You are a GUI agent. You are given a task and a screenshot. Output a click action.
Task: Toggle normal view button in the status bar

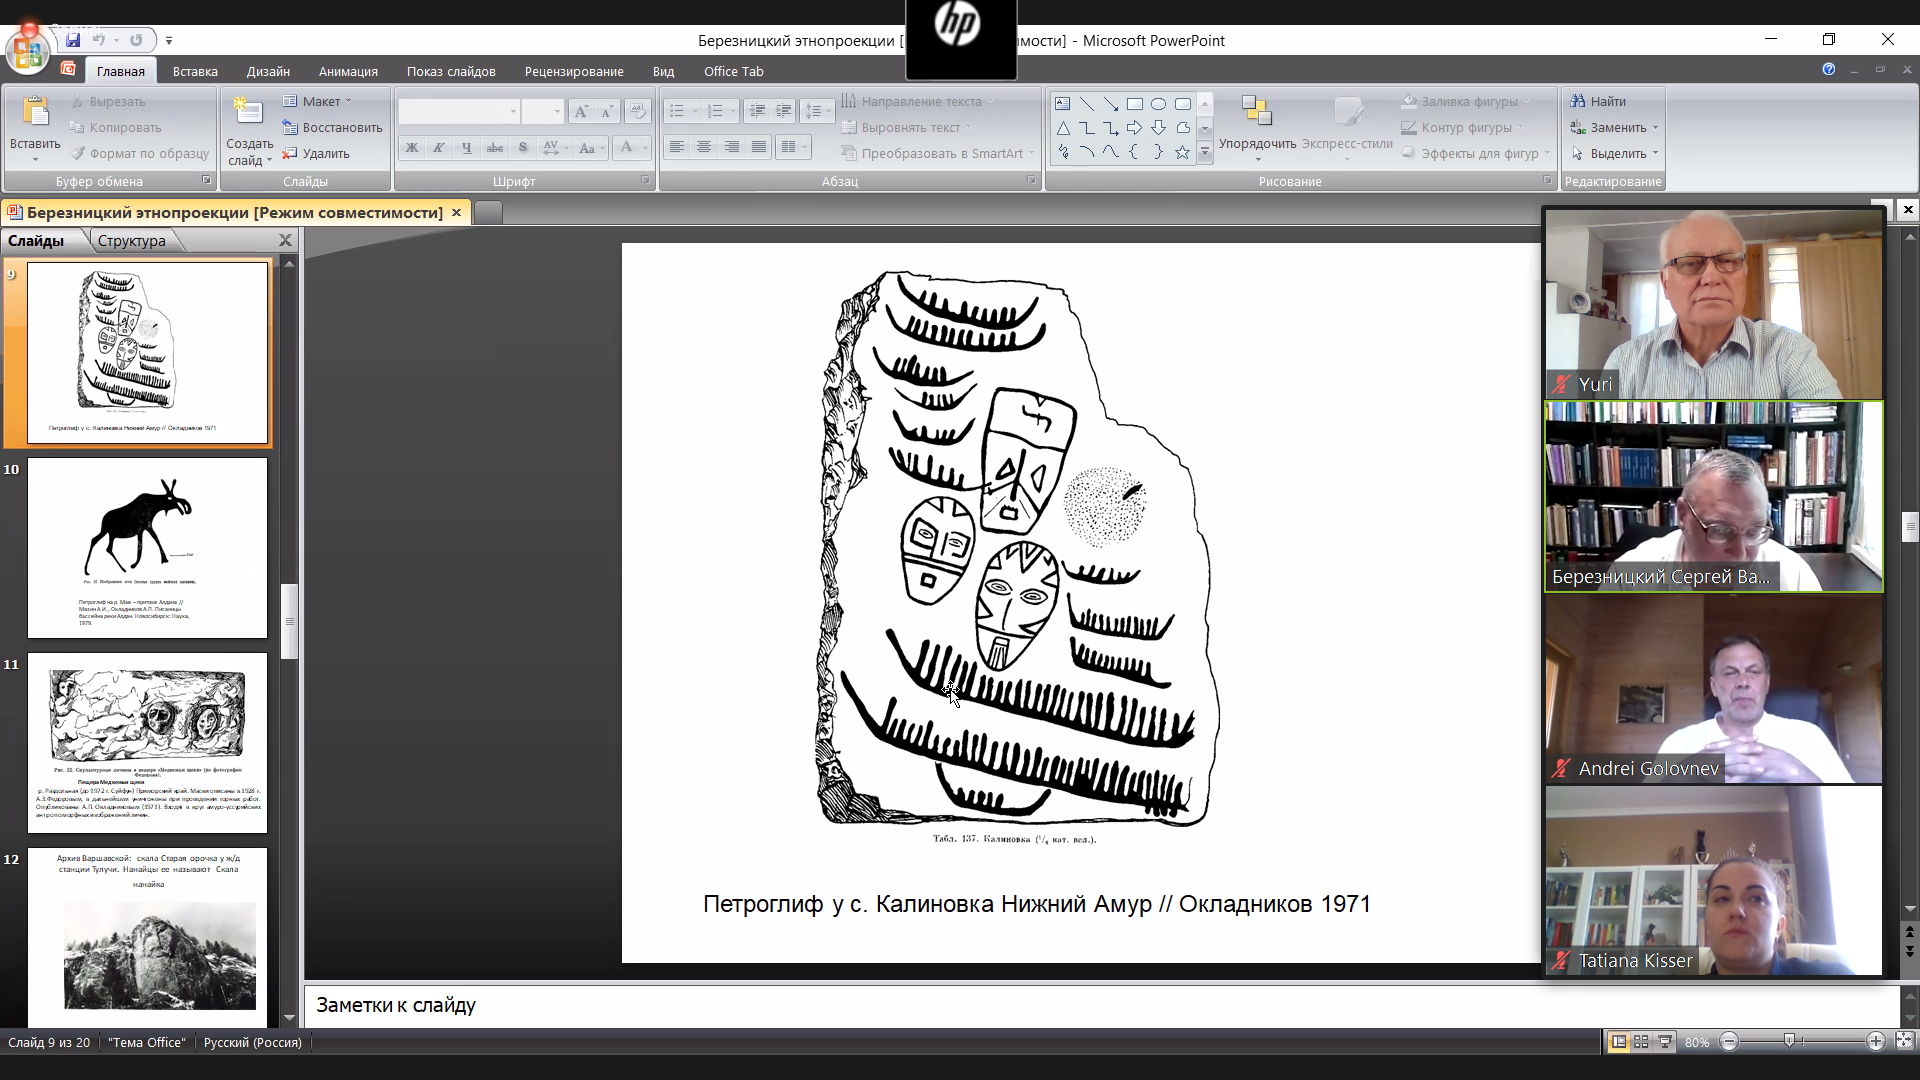[1617, 1042]
